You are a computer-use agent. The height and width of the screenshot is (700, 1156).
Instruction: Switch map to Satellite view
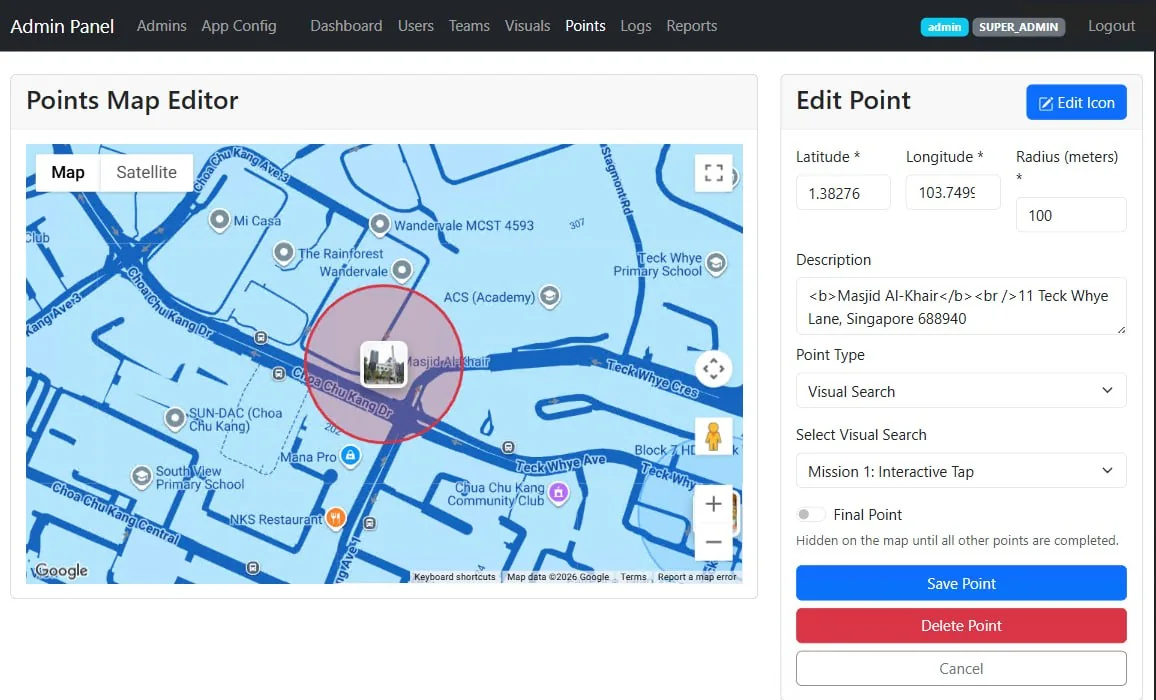coord(147,173)
